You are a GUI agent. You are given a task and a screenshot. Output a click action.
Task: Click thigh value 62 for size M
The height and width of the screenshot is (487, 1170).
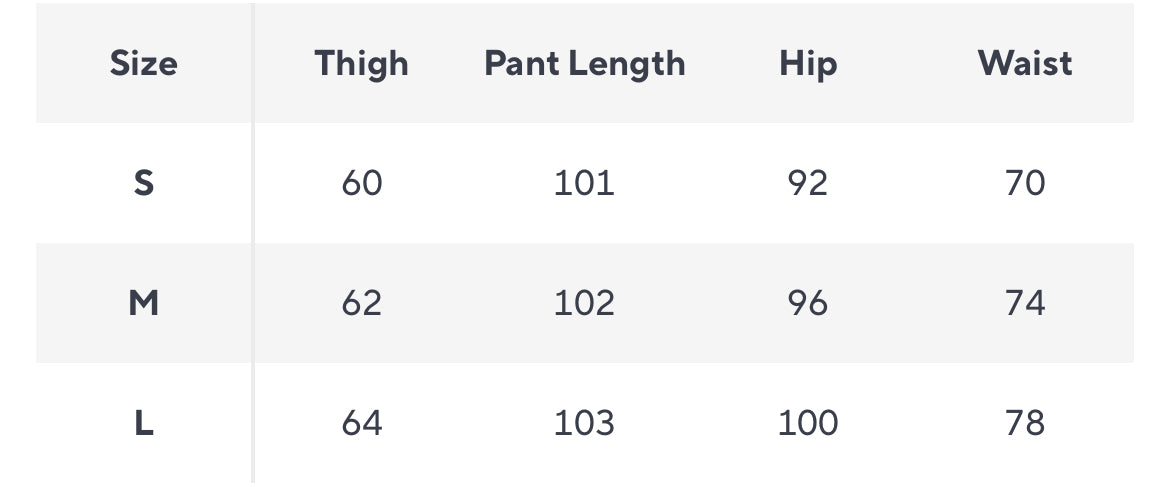(x=361, y=303)
